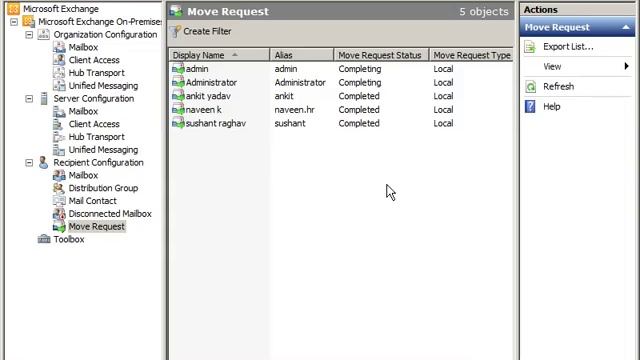Click the Move Request tree icon

[59, 227]
